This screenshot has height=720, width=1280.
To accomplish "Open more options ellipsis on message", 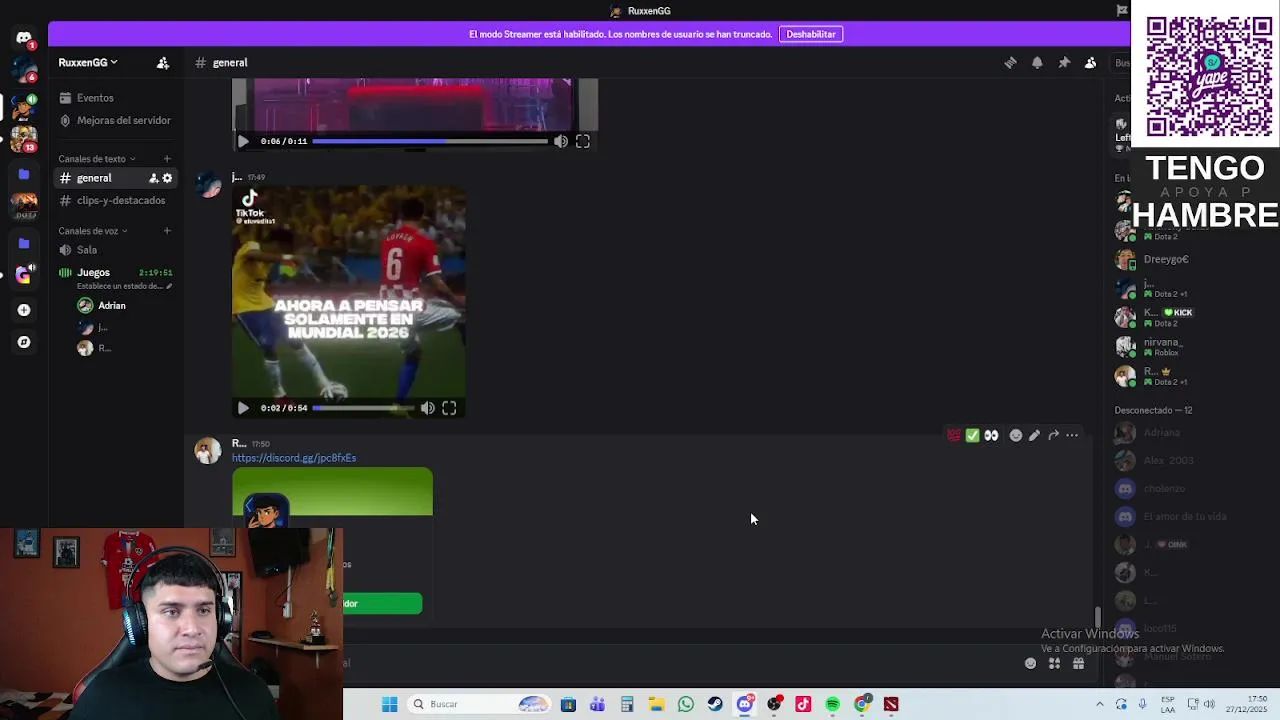I will click(1072, 435).
